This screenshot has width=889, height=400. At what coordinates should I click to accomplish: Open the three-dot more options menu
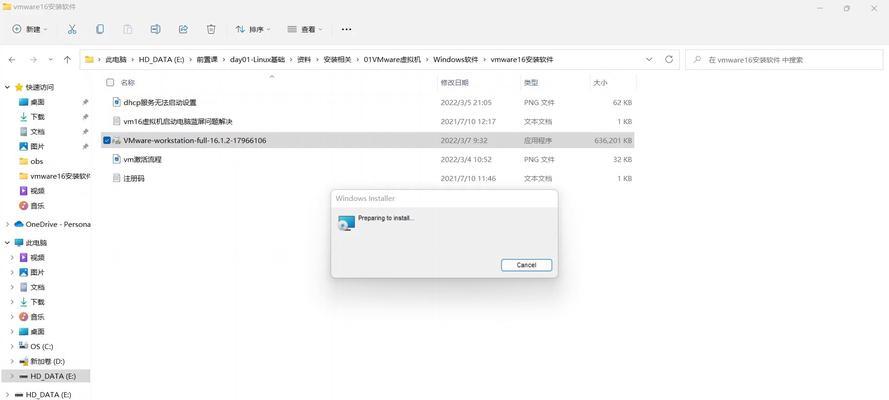(346, 29)
